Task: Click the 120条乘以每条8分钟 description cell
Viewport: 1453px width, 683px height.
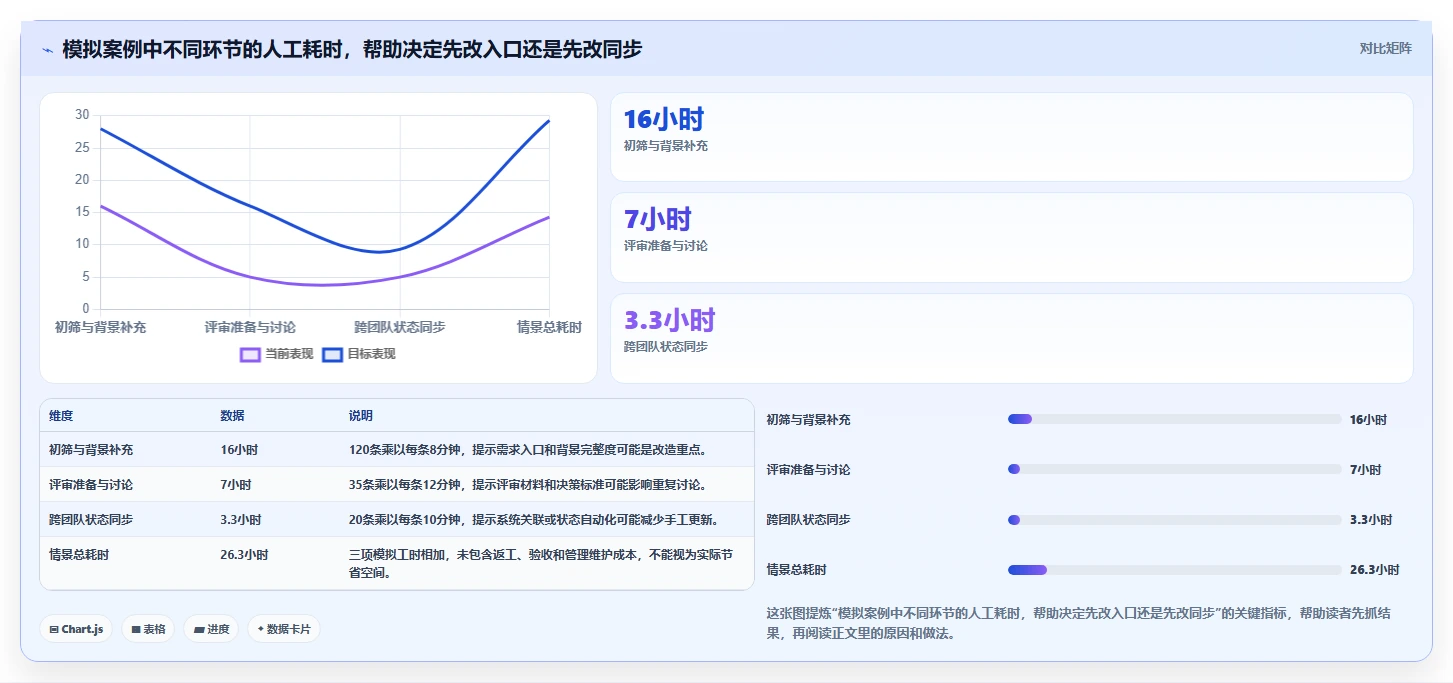Action: pos(528,450)
